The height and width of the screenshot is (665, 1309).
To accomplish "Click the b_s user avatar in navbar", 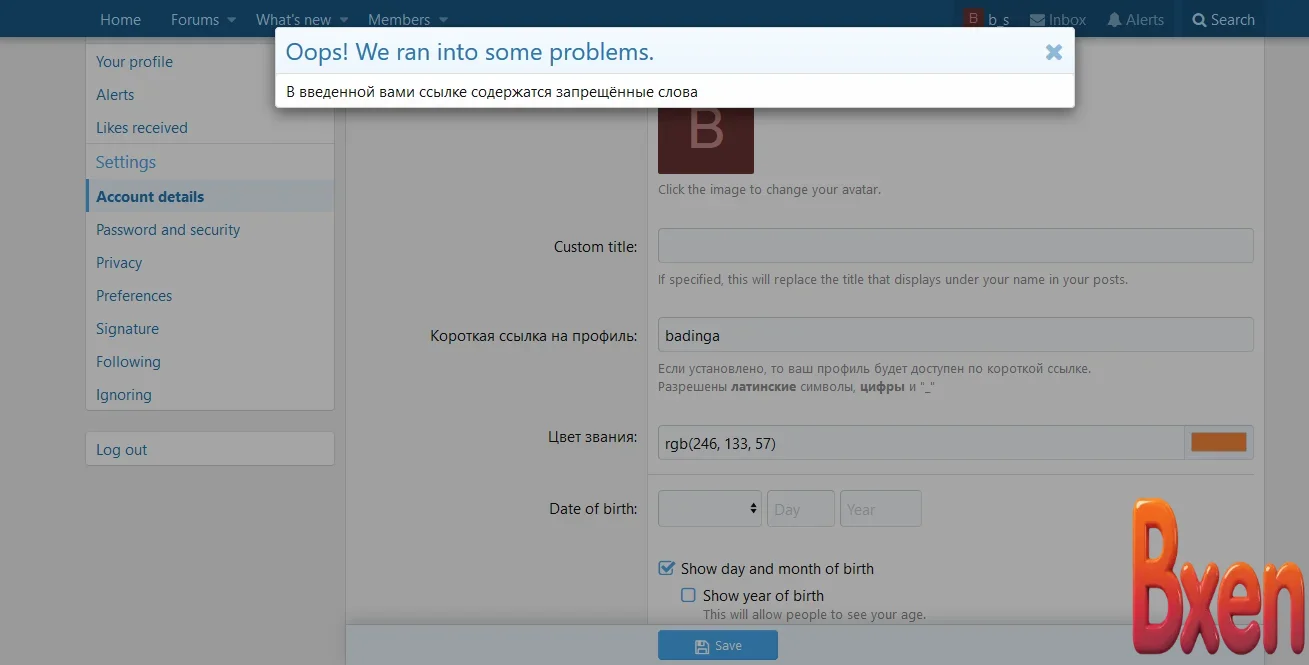I will pyautogui.click(x=973, y=19).
